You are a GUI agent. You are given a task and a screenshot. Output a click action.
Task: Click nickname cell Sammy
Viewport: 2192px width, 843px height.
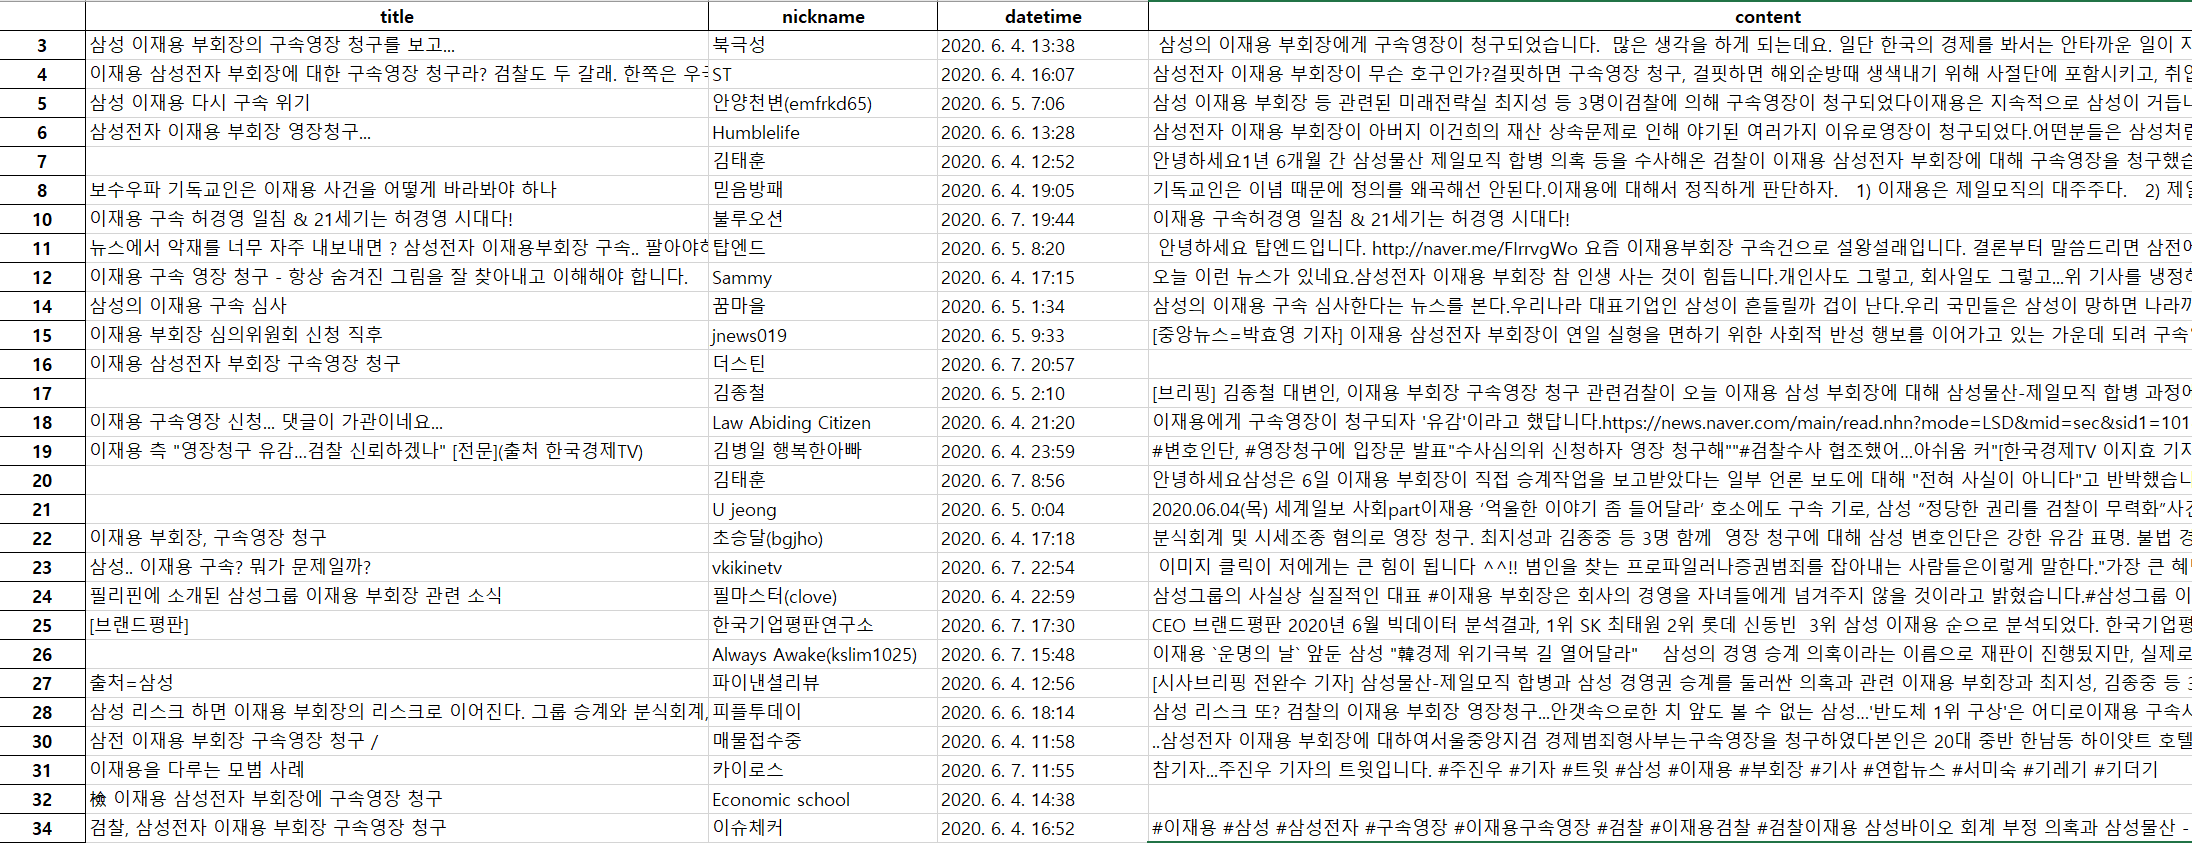[823, 277]
